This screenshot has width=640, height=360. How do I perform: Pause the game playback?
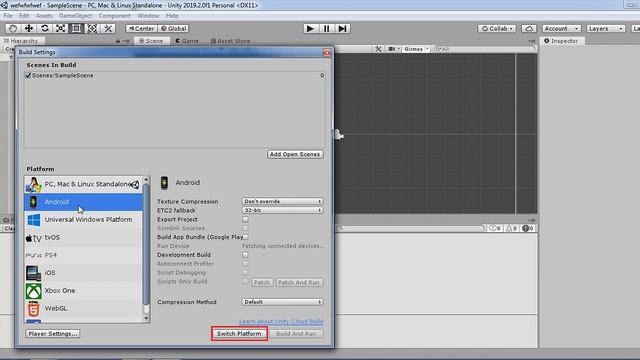pos(327,29)
